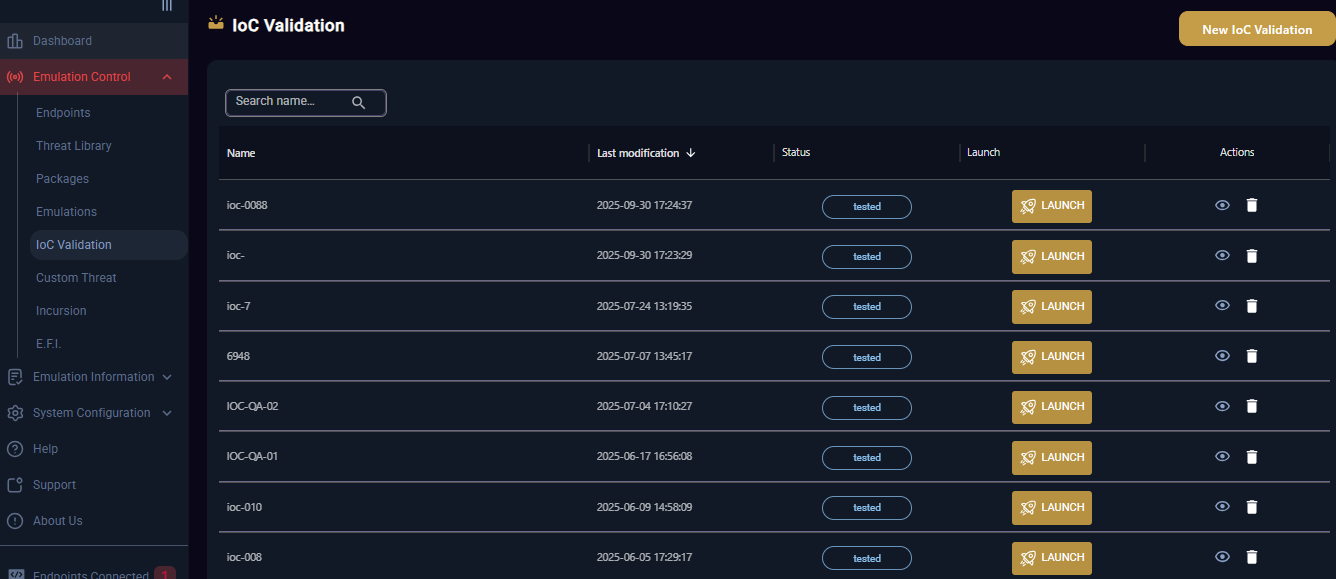Click the trash icon for ioc-0088
The image size is (1336, 579).
point(1251,205)
